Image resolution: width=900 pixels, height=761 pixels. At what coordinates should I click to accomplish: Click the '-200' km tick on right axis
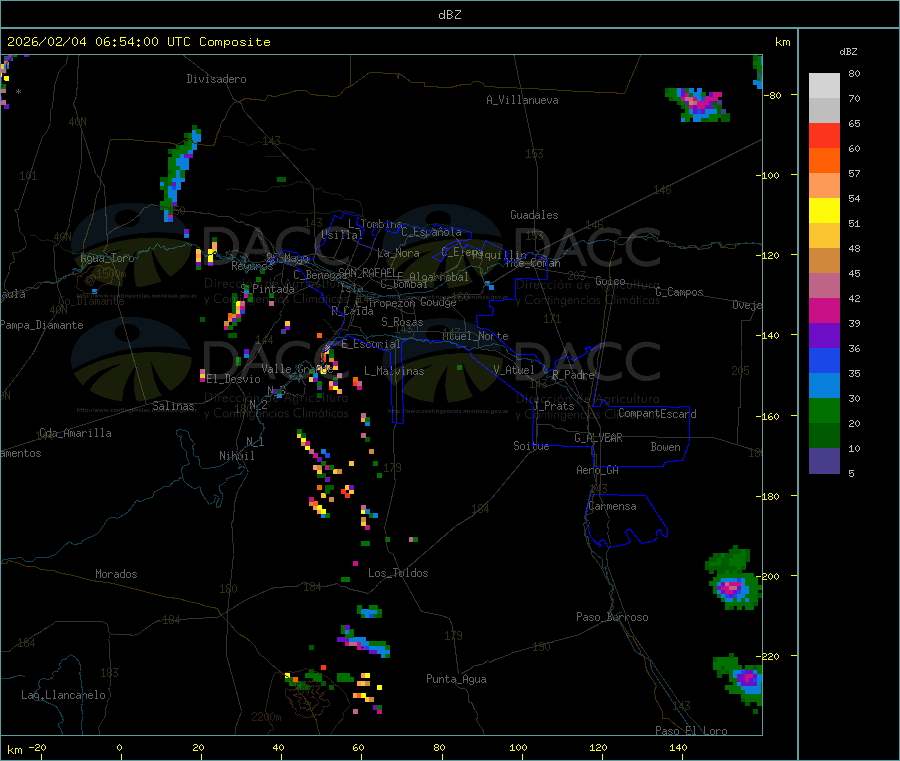[769, 576]
